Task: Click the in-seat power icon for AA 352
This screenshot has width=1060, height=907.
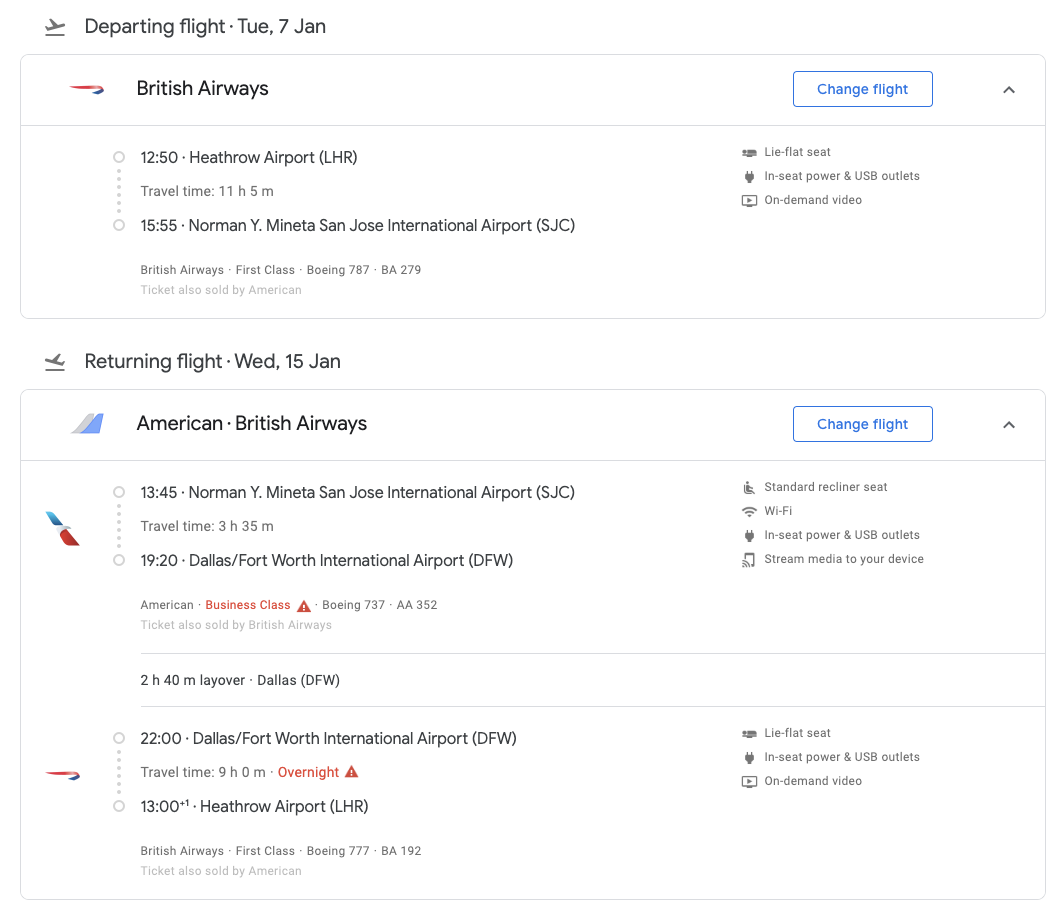Action: (x=749, y=536)
